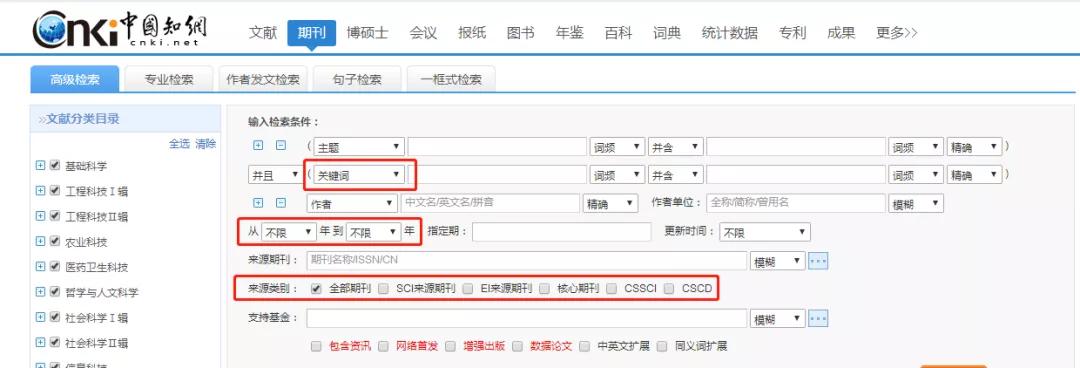Open the 博硕士 navigation item
Screen dimensions: 1080x368
(x=367, y=32)
